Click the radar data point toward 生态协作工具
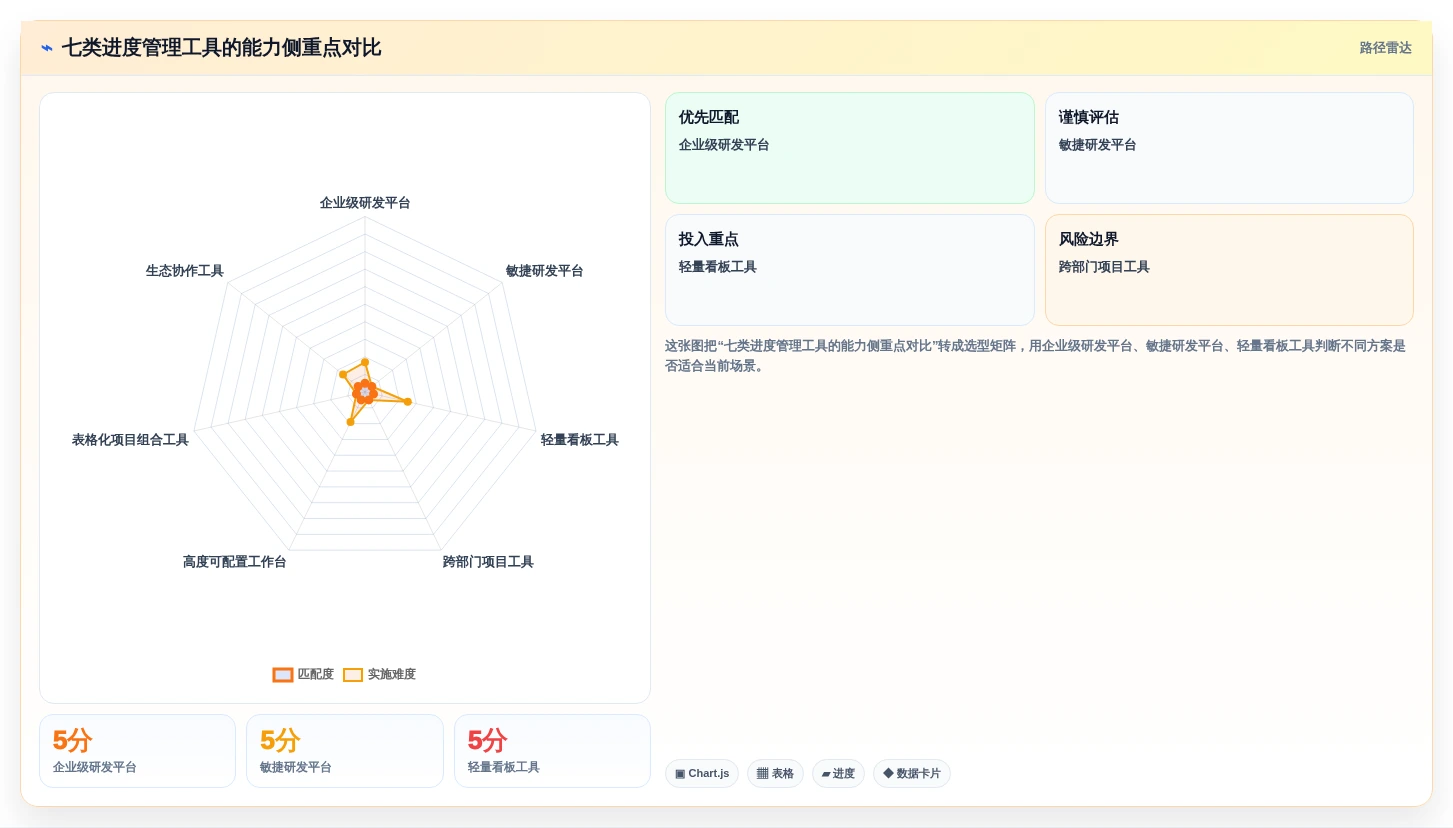 pyautogui.click(x=343, y=374)
